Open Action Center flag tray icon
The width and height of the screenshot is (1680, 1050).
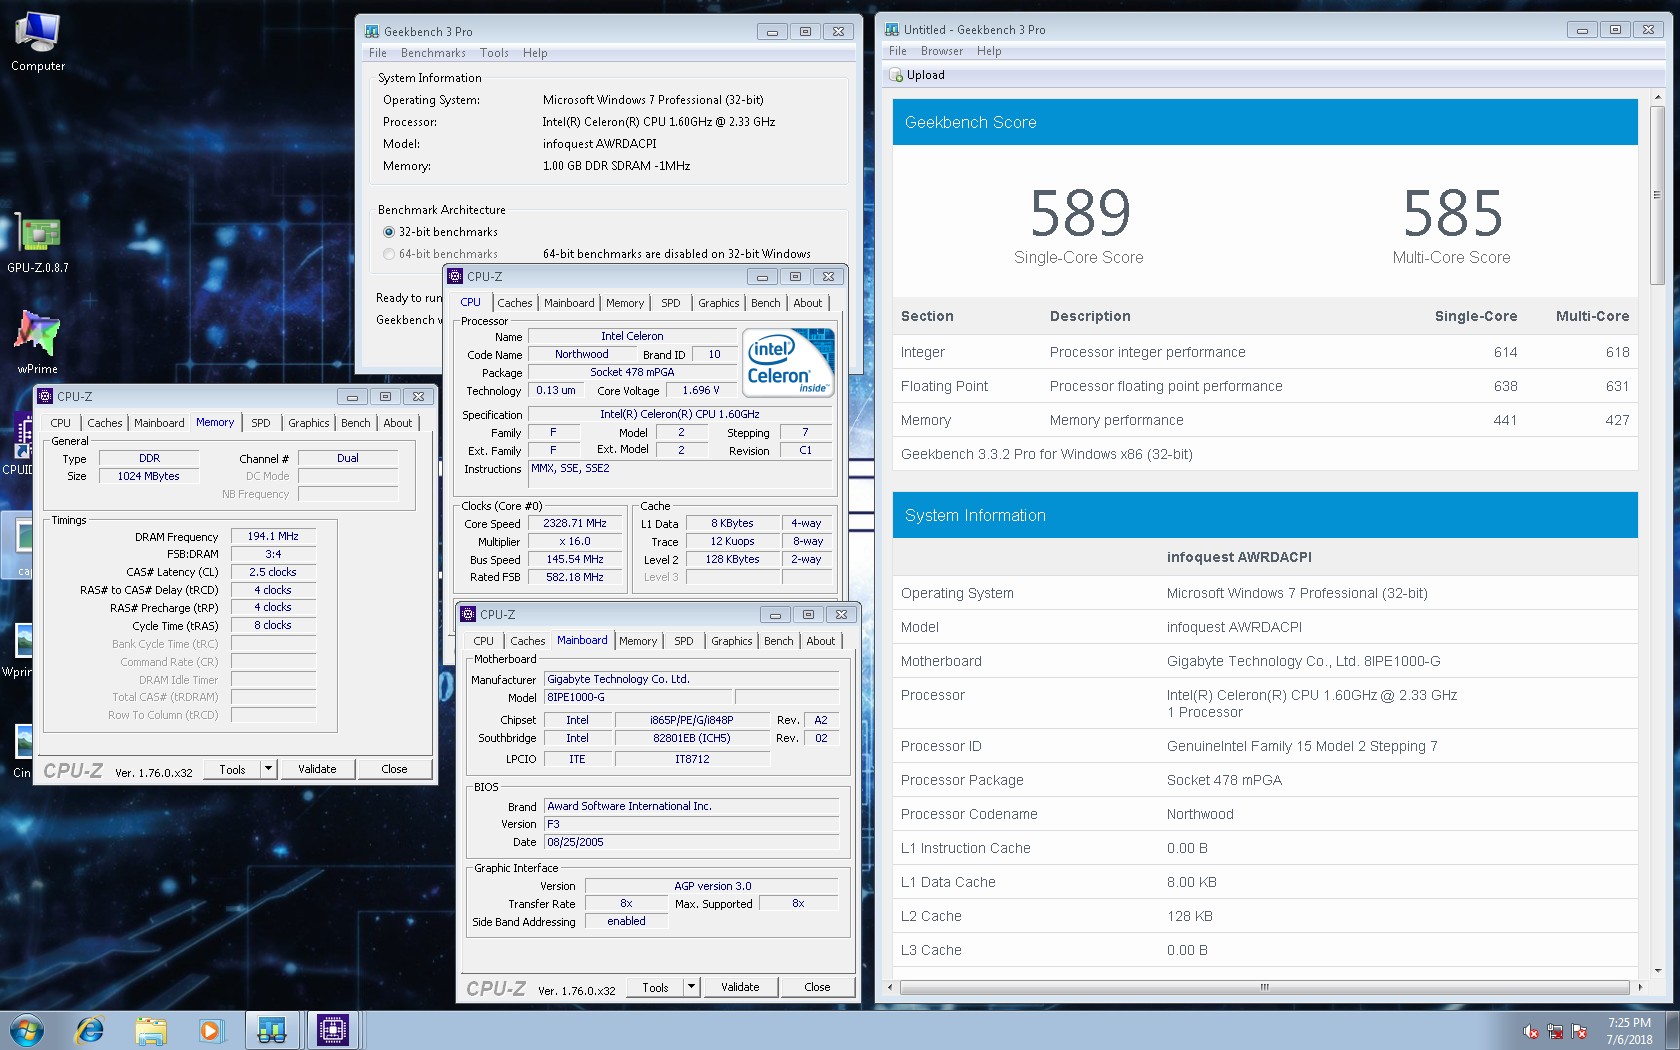point(1579,1031)
